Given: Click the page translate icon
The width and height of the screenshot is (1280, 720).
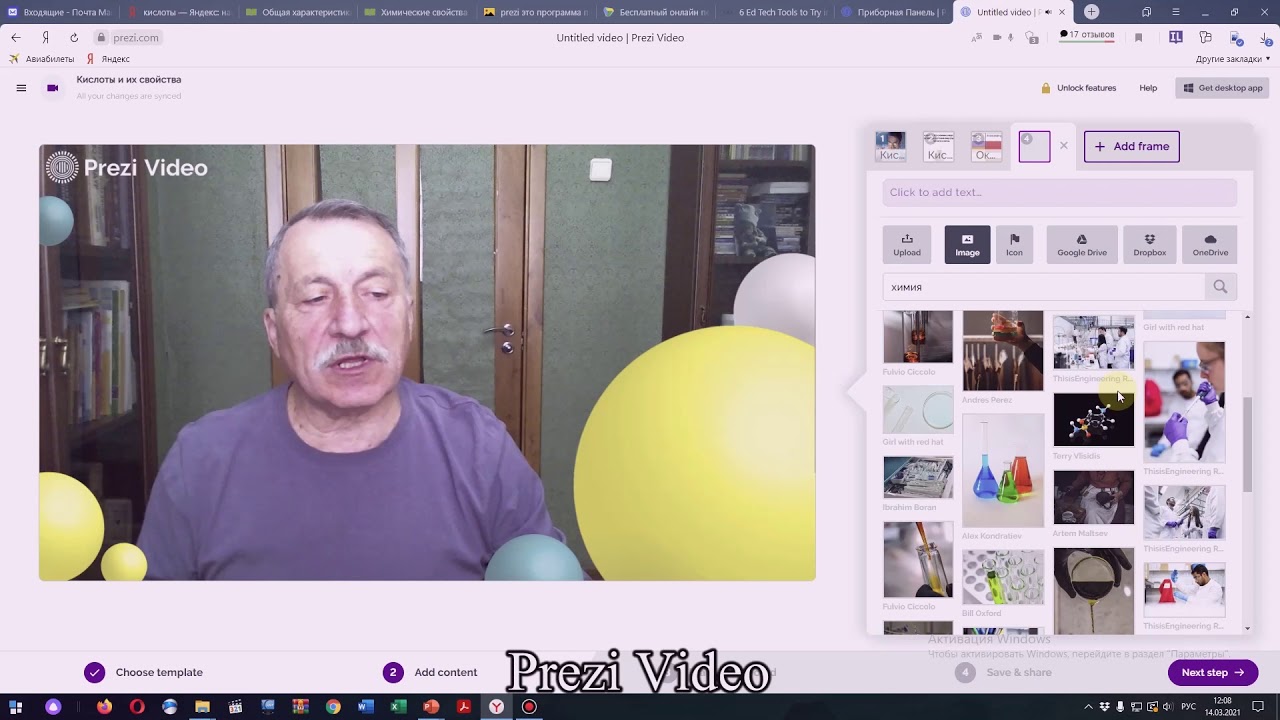Looking at the screenshot, I should click(x=977, y=37).
